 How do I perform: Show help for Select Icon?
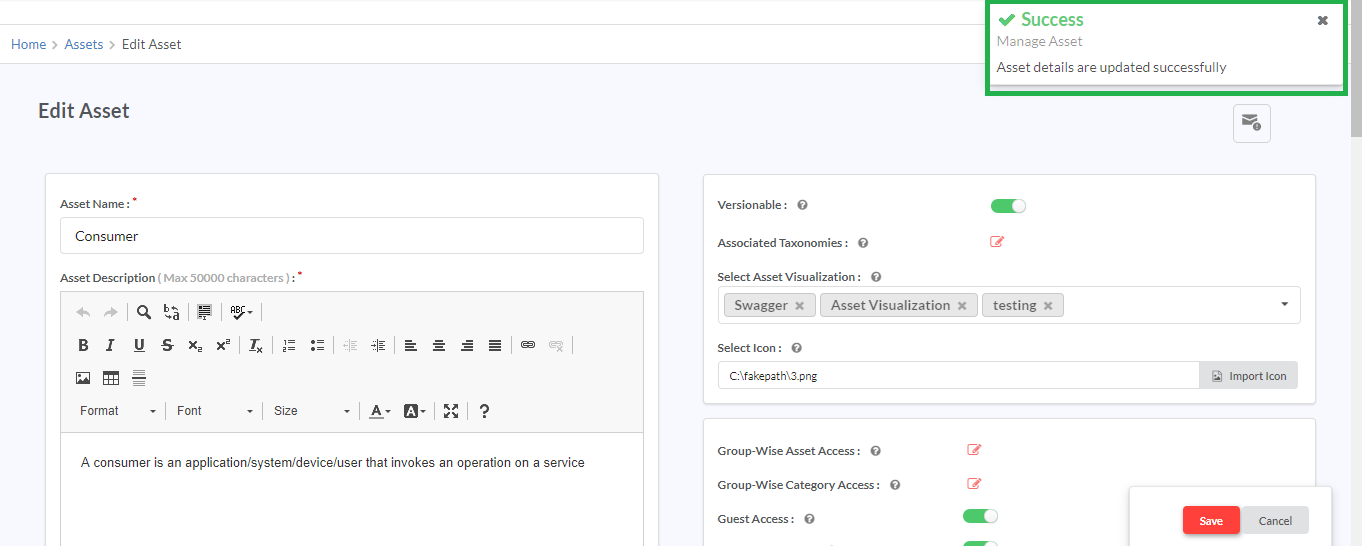pos(796,348)
